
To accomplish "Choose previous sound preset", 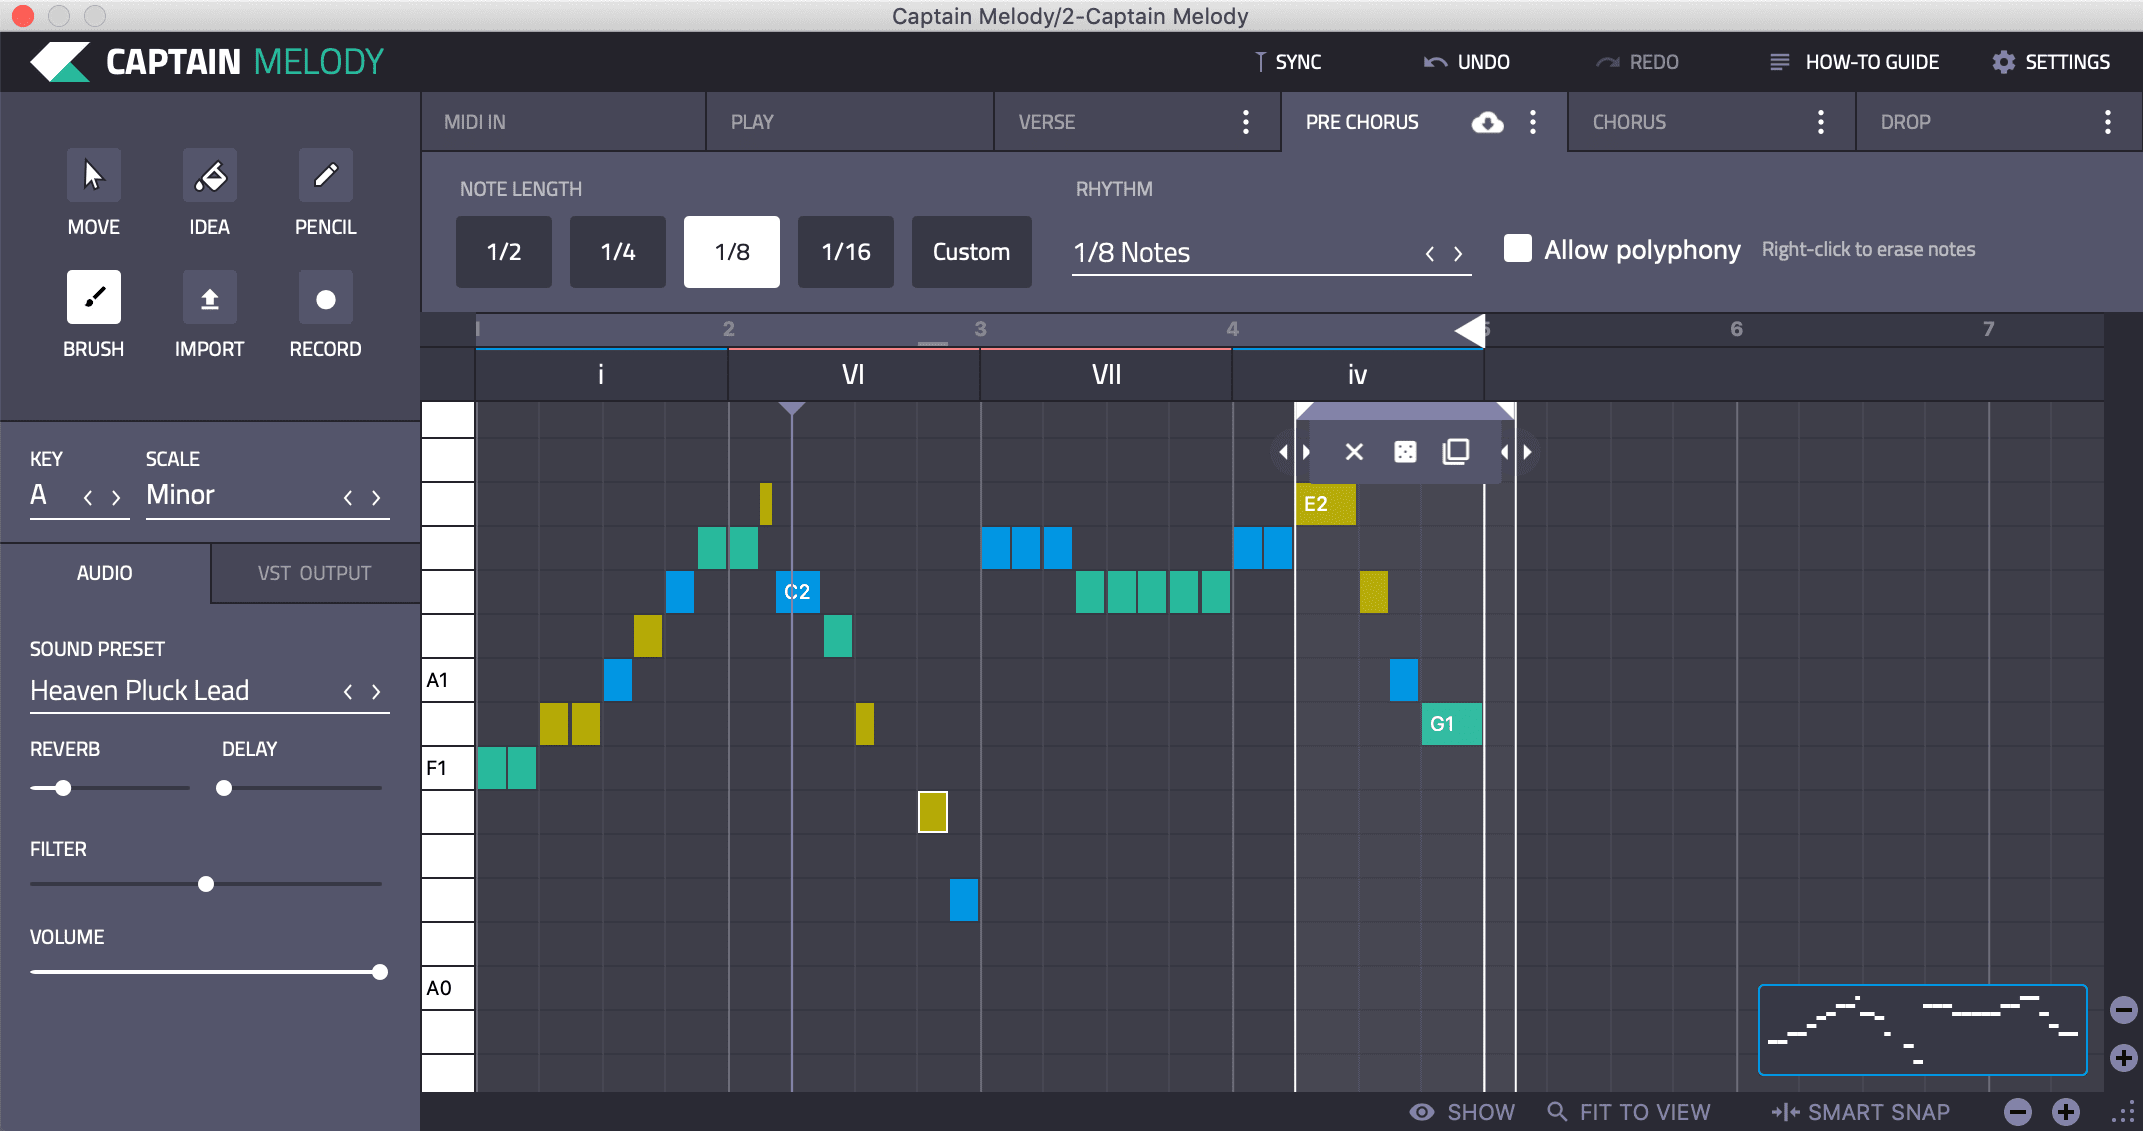I will [348, 691].
